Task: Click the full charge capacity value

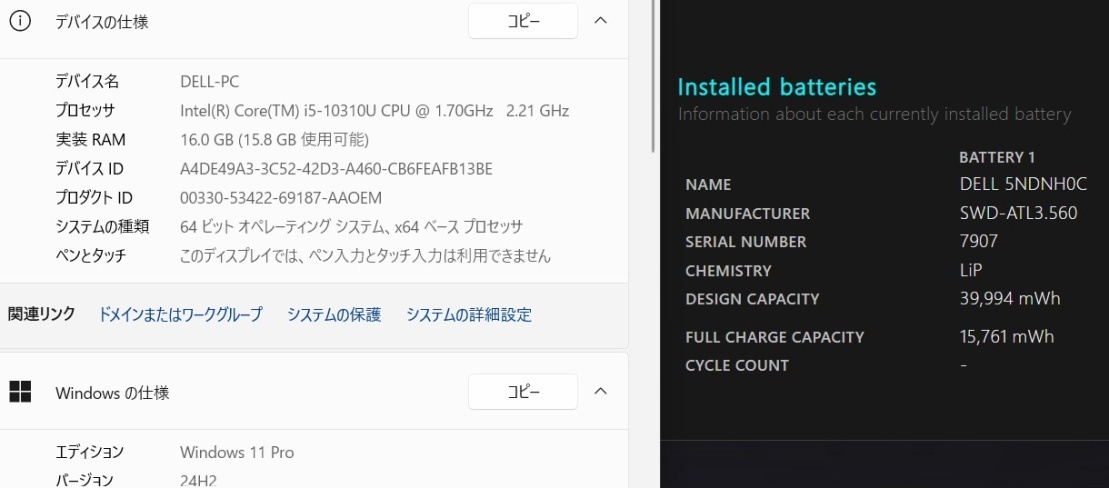Action: click(x=1006, y=337)
